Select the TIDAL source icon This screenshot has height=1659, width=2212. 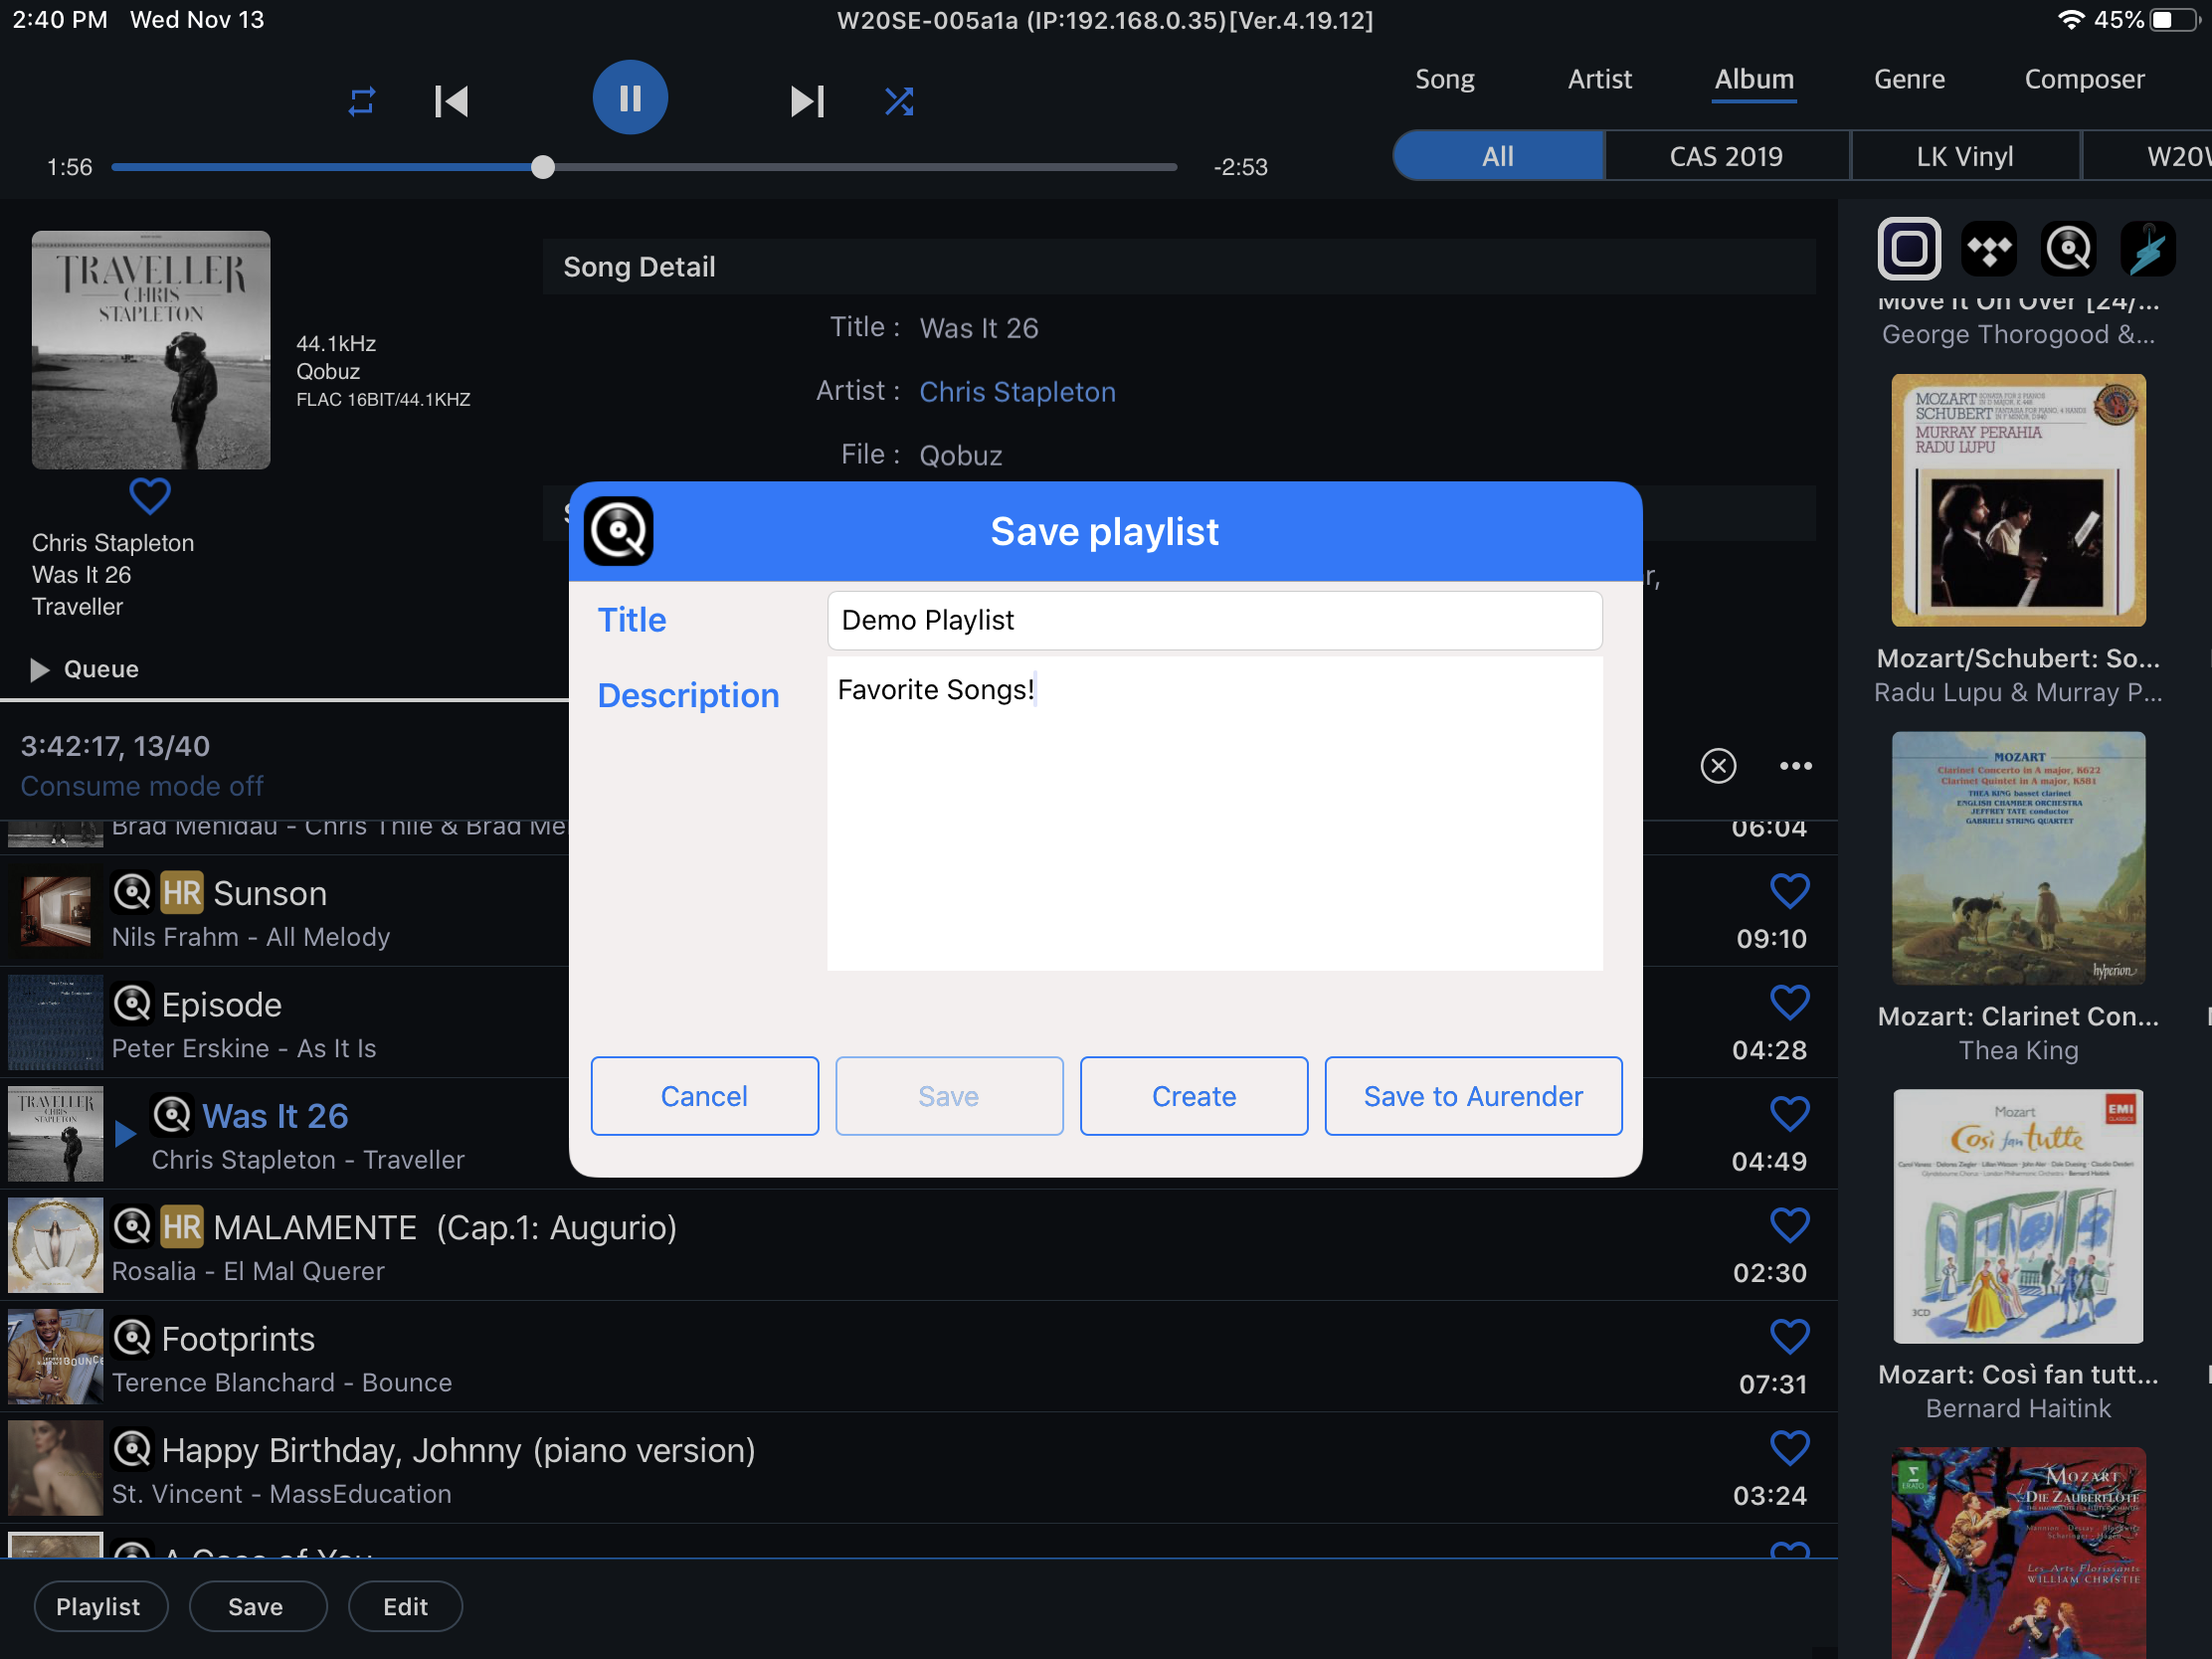point(1989,248)
